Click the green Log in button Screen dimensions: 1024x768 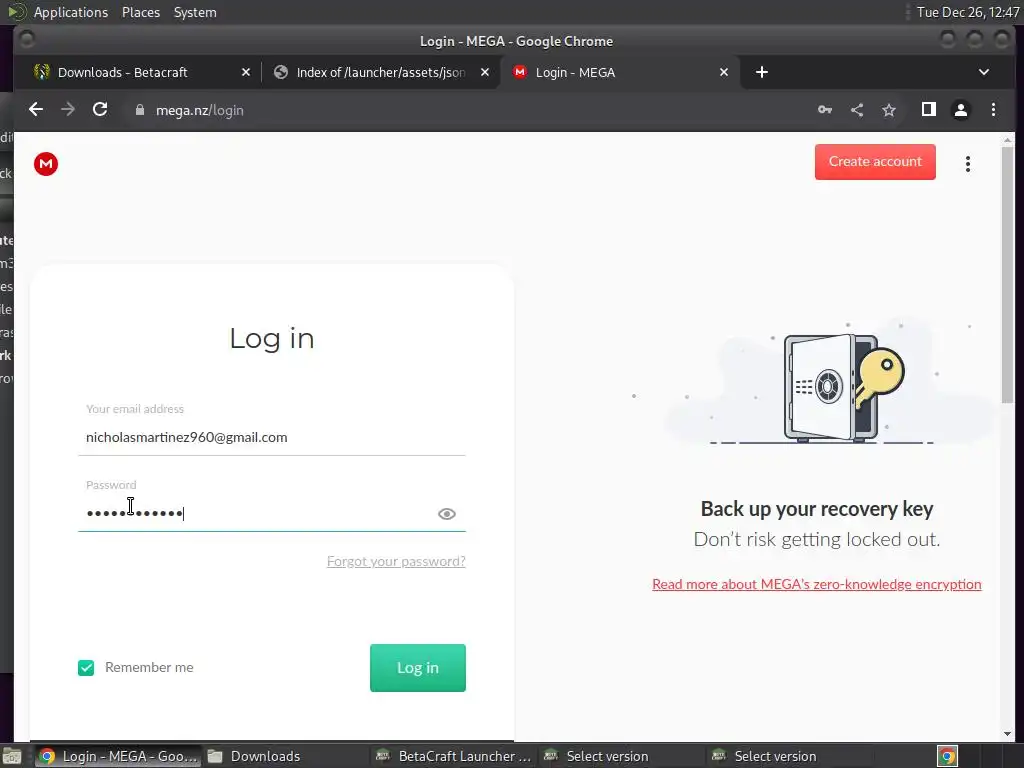[418, 667]
